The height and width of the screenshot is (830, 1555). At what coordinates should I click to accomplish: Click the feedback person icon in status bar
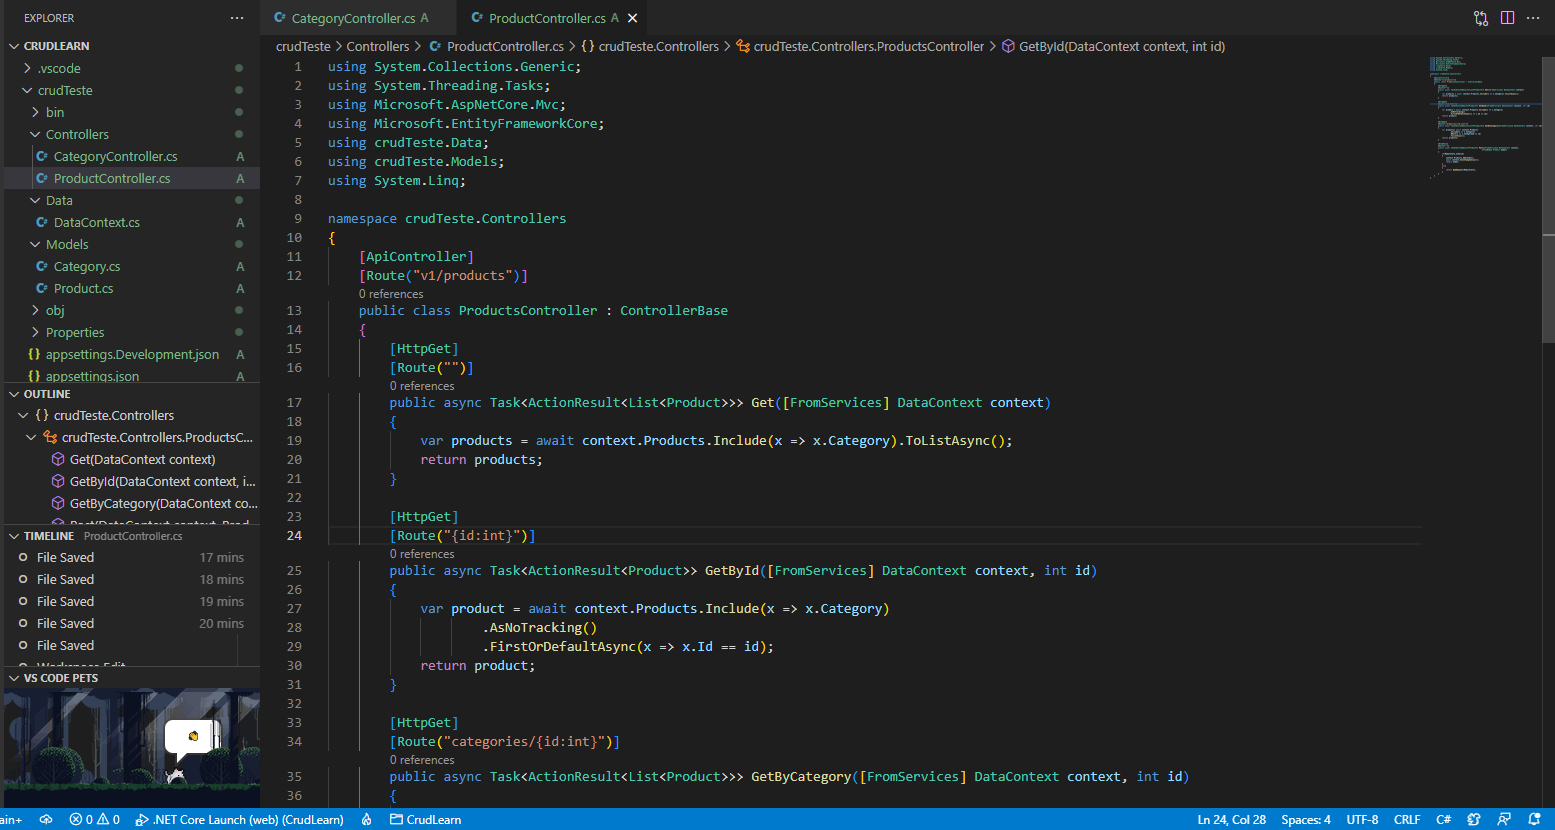tap(1503, 819)
